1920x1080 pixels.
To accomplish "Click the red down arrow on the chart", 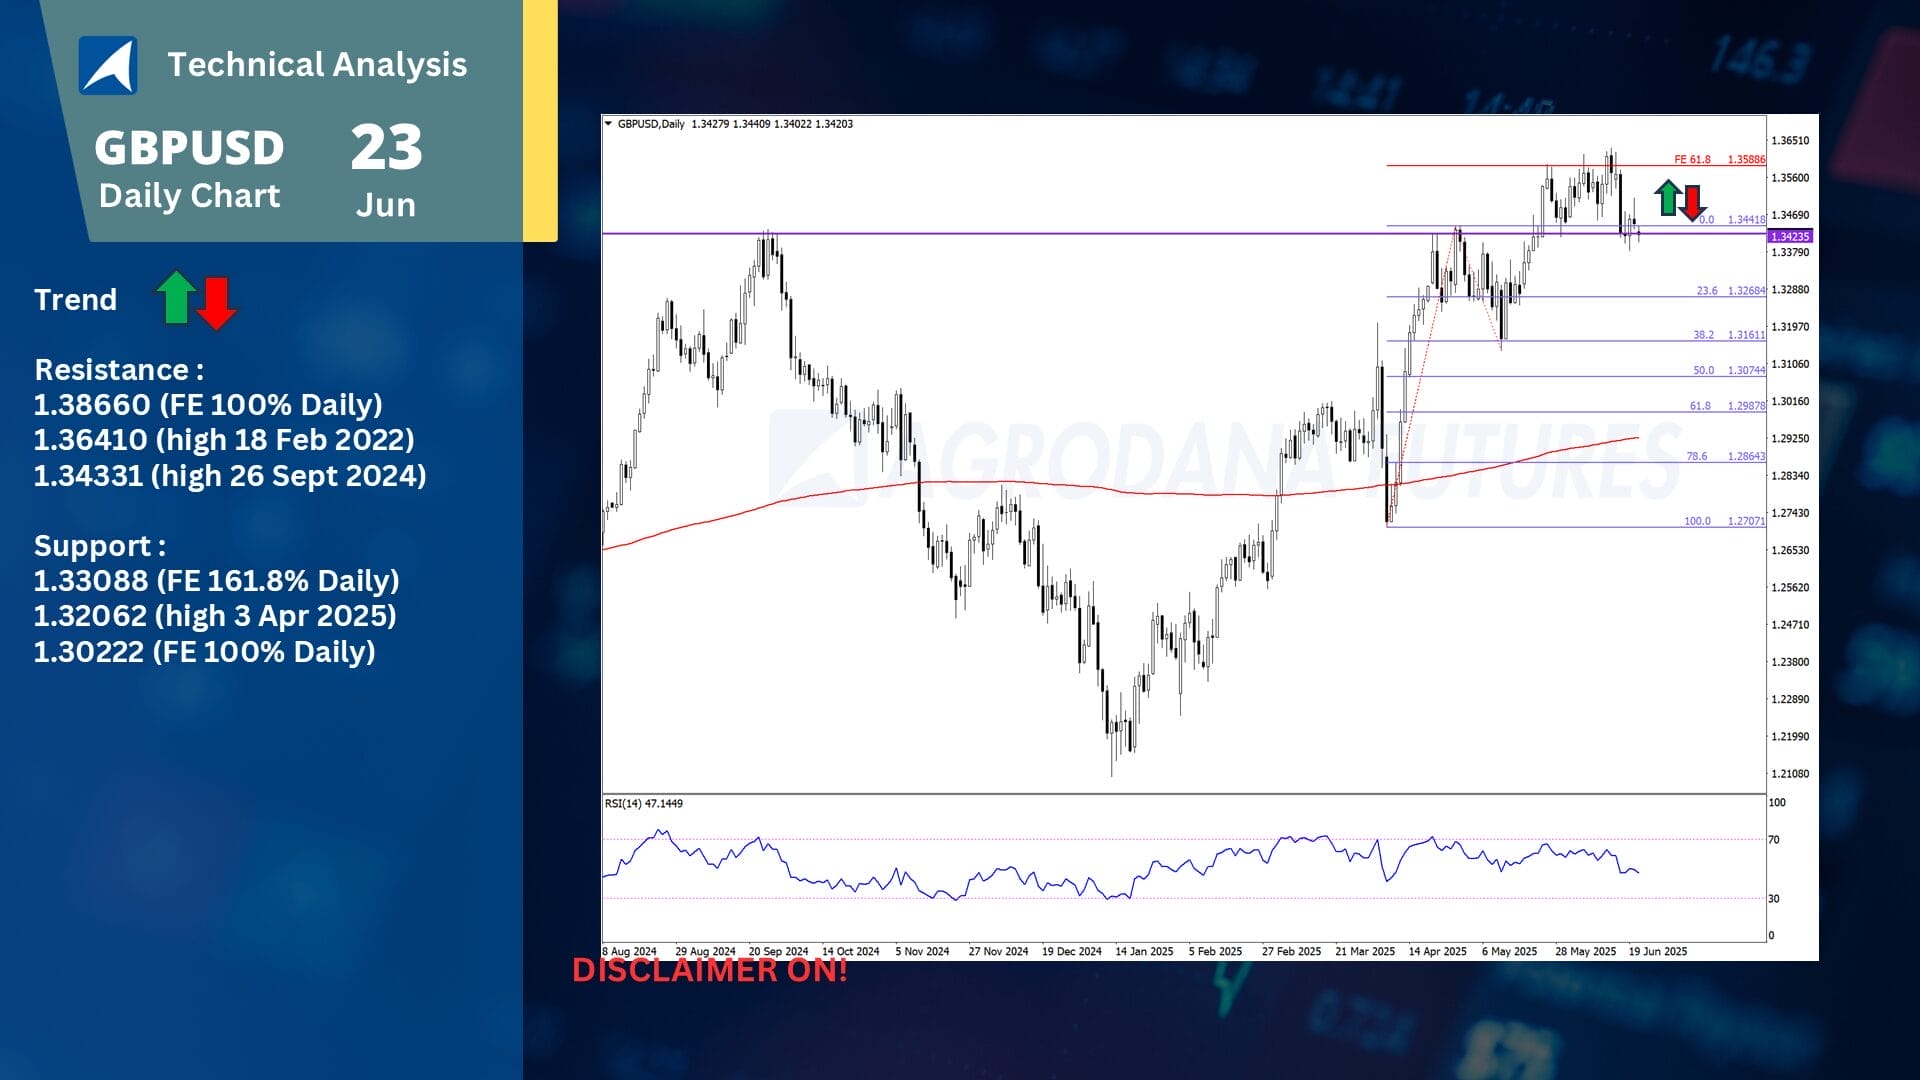I will tap(1691, 205).
